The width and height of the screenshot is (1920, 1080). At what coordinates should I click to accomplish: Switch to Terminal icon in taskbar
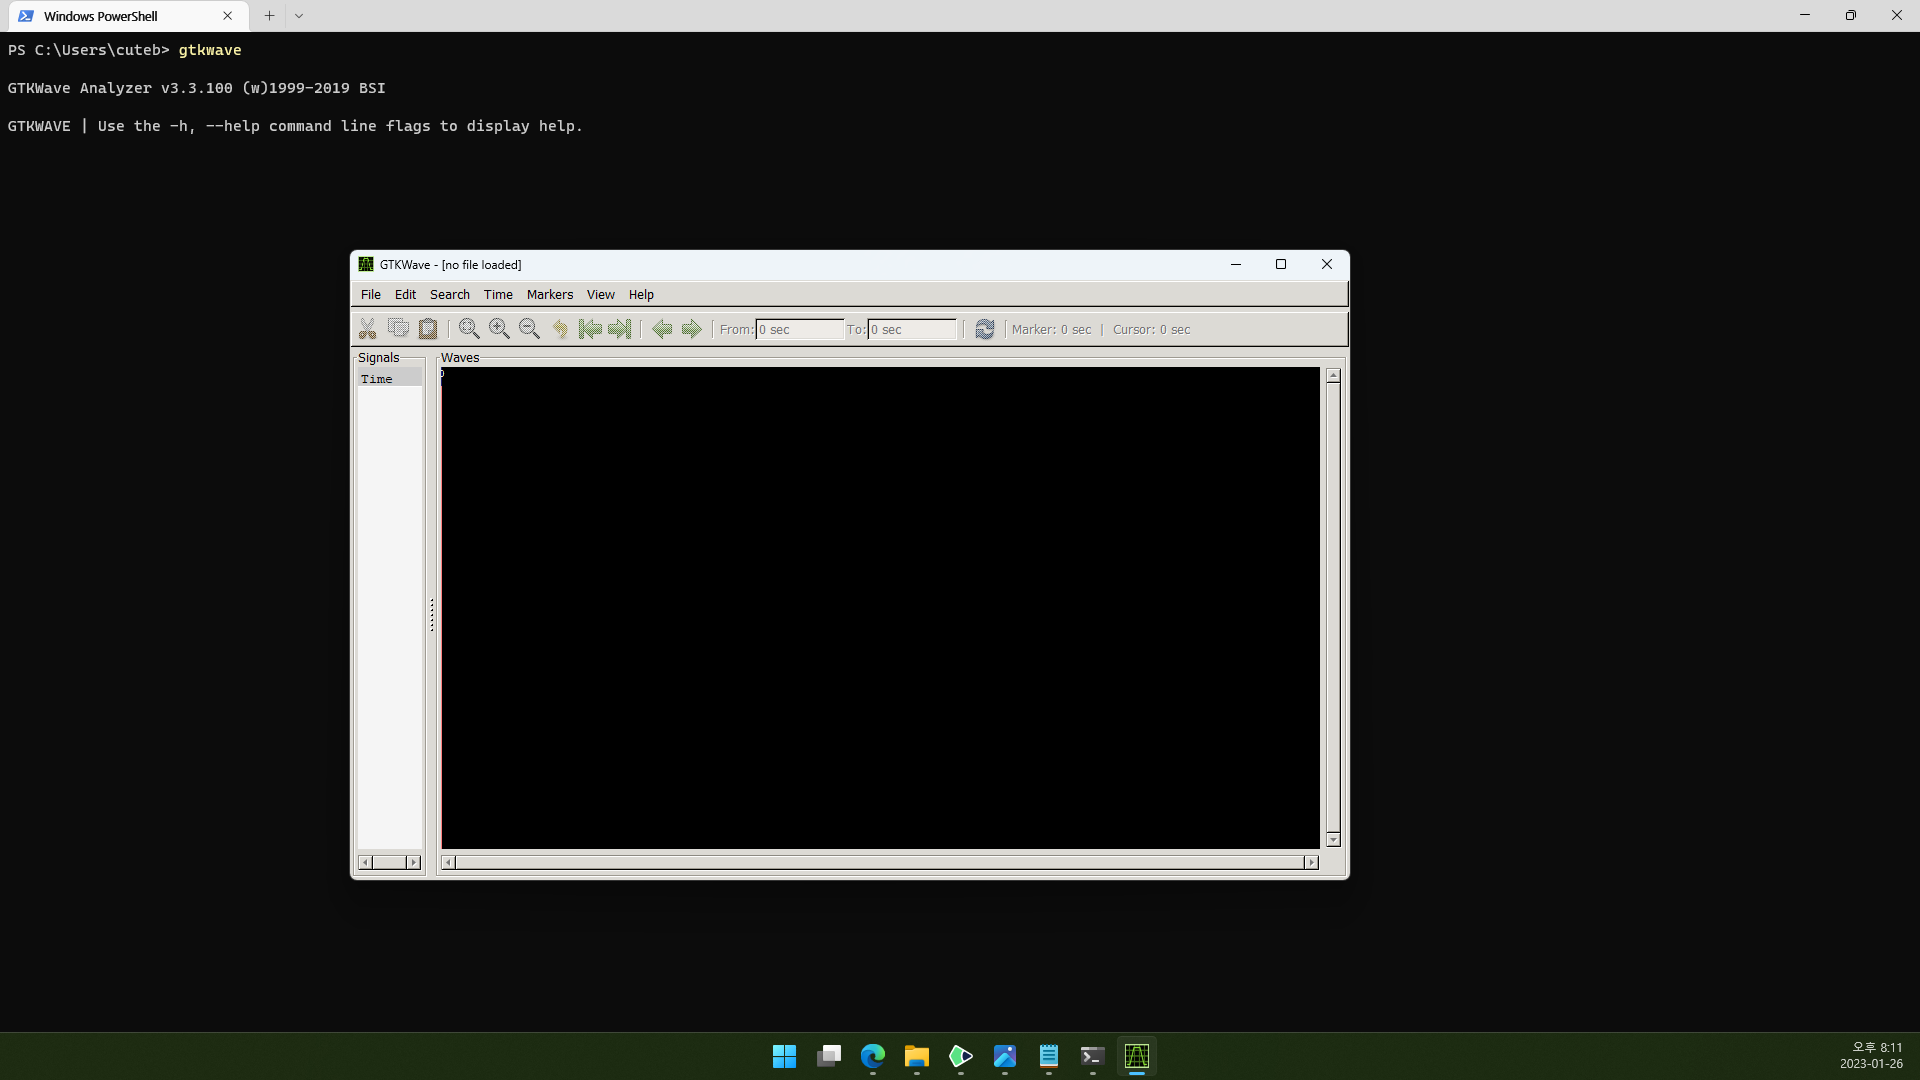point(1093,1056)
